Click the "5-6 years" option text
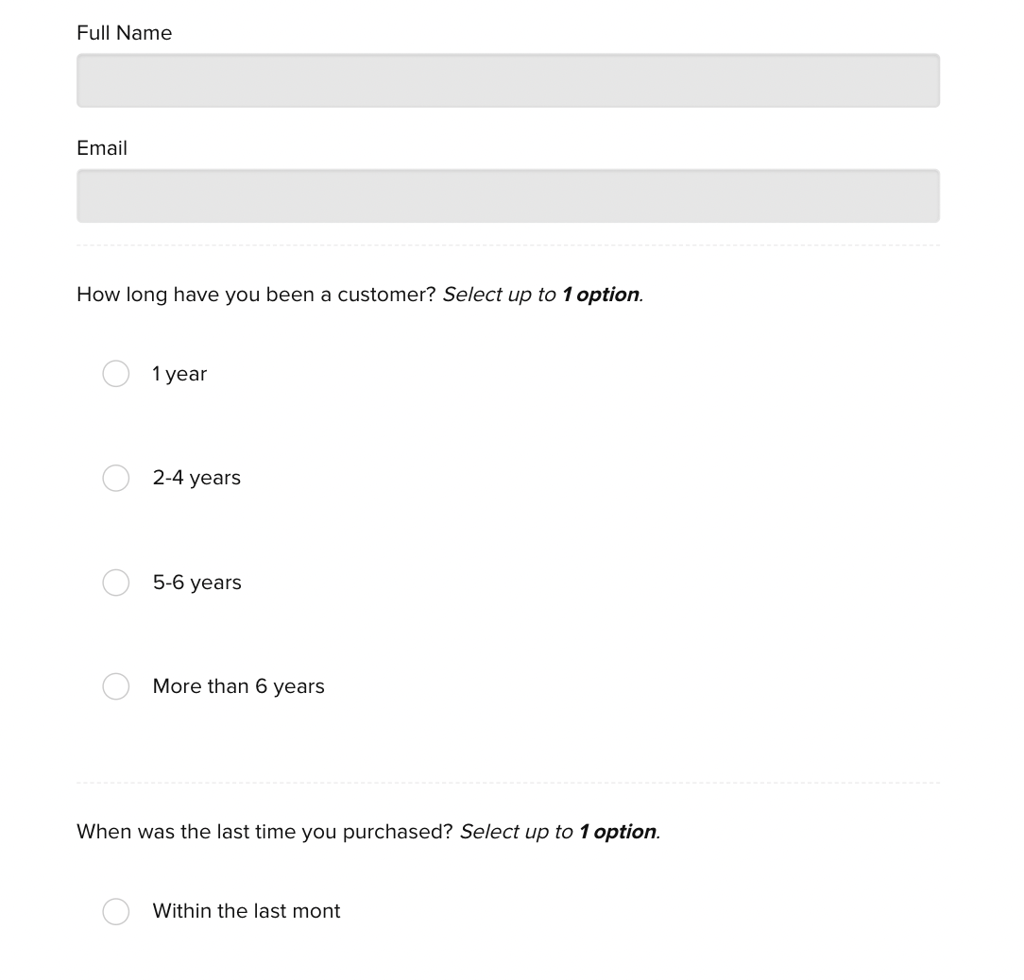The image size is (1024, 980). coord(197,583)
